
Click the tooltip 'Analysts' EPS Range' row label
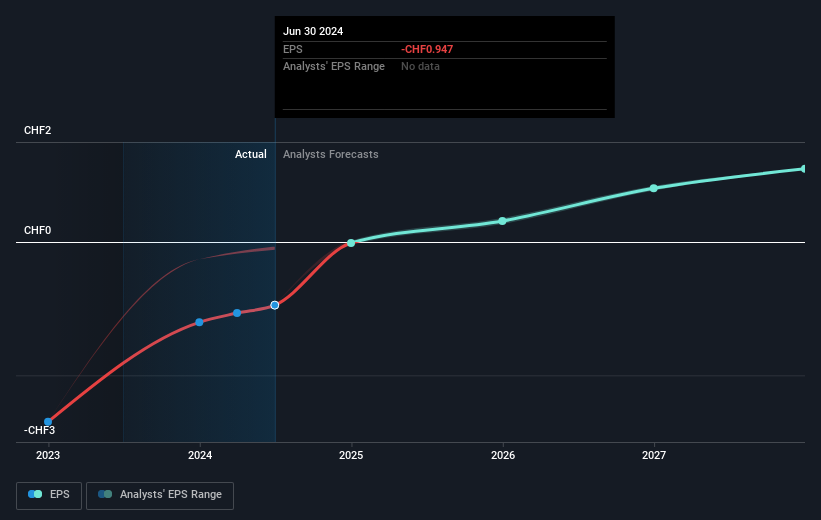pyautogui.click(x=334, y=67)
